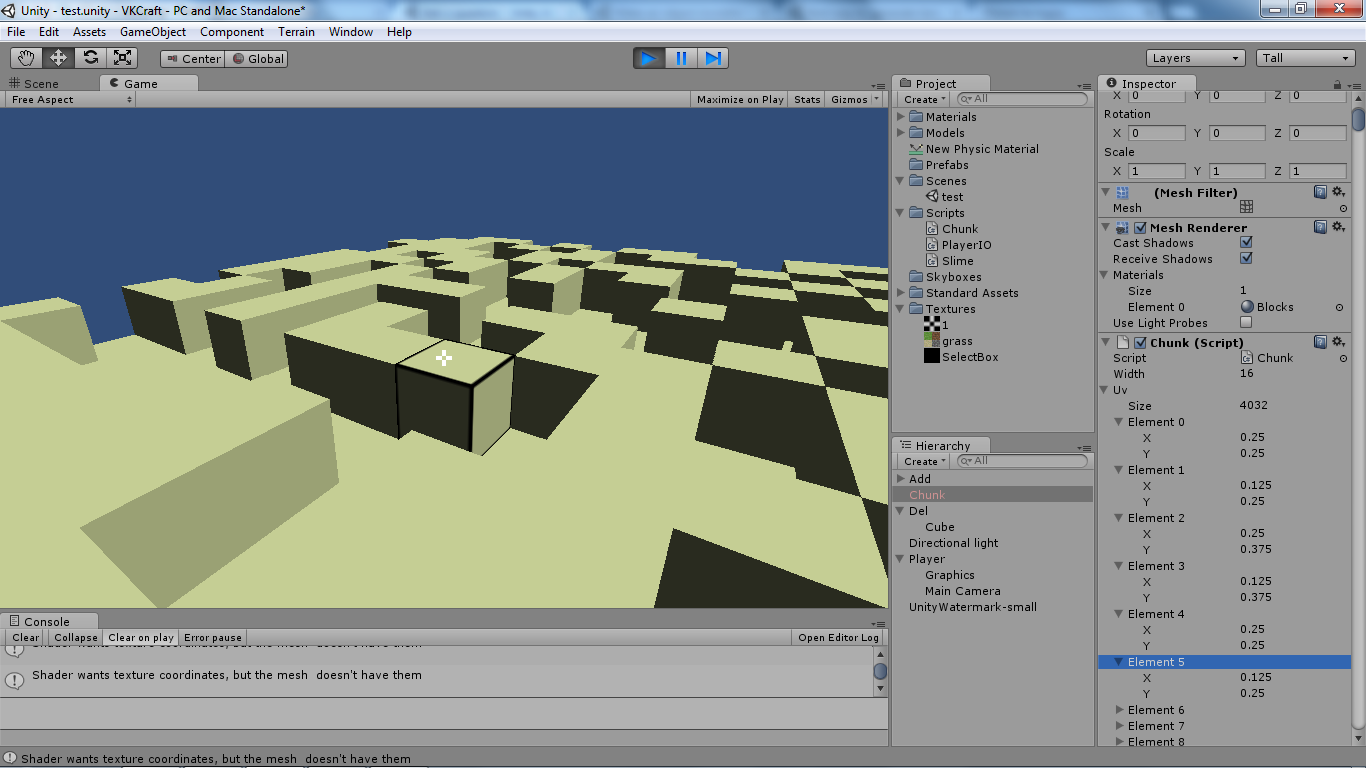Click Open Editor Log button
1366x768 pixels.
839,637
